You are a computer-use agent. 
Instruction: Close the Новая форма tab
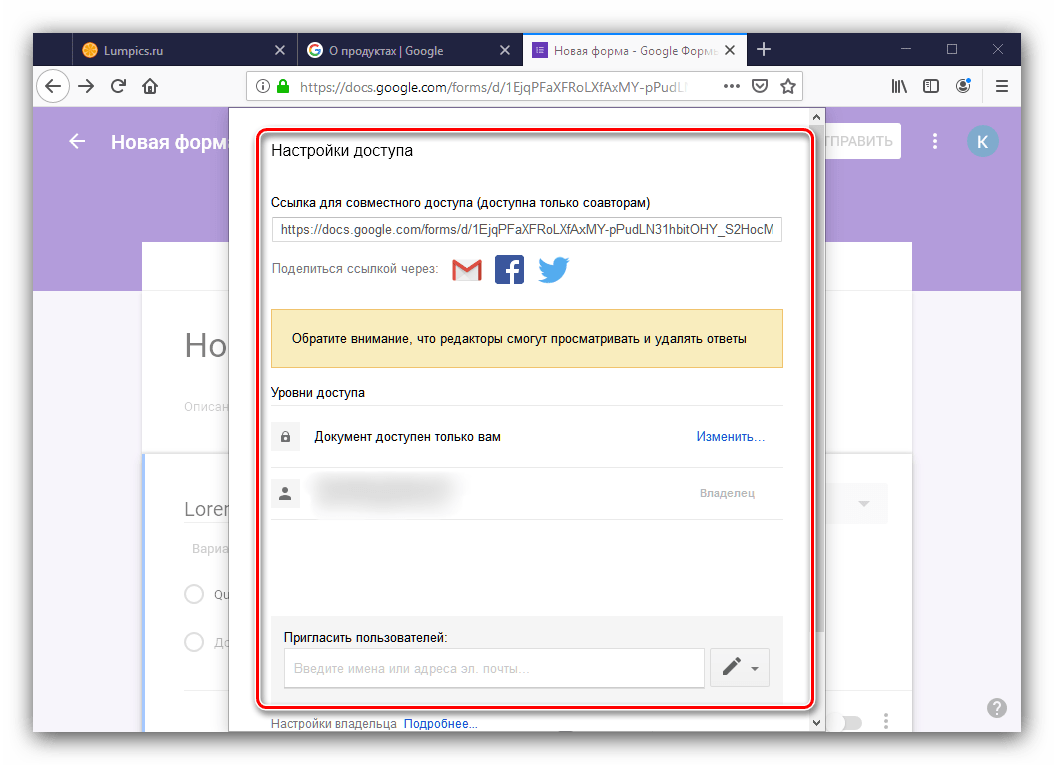click(730, 50)
